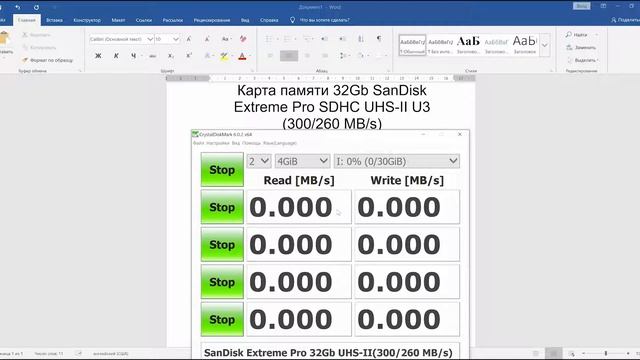Click the Copy (Копировать) command
Image resolution: width=640 pixels, height=360 pixels.
[40, 47]
